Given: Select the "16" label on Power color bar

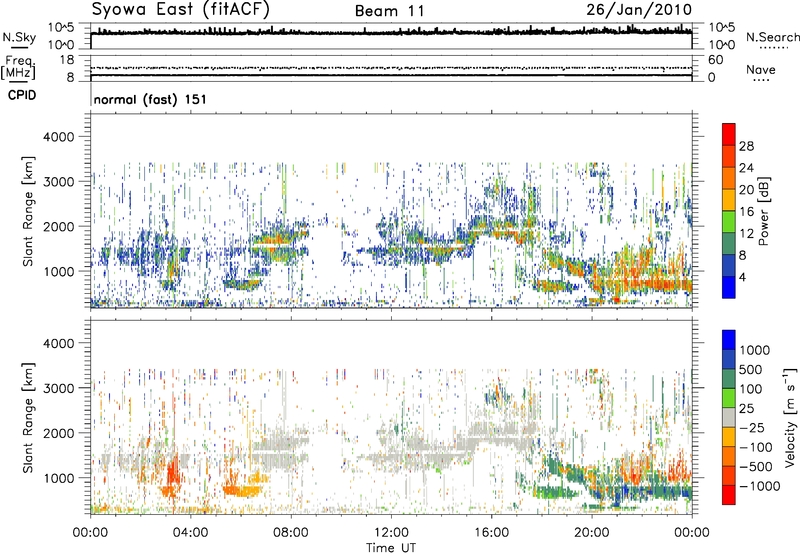Looking at the screenshot, I should (x=746, y=212).
